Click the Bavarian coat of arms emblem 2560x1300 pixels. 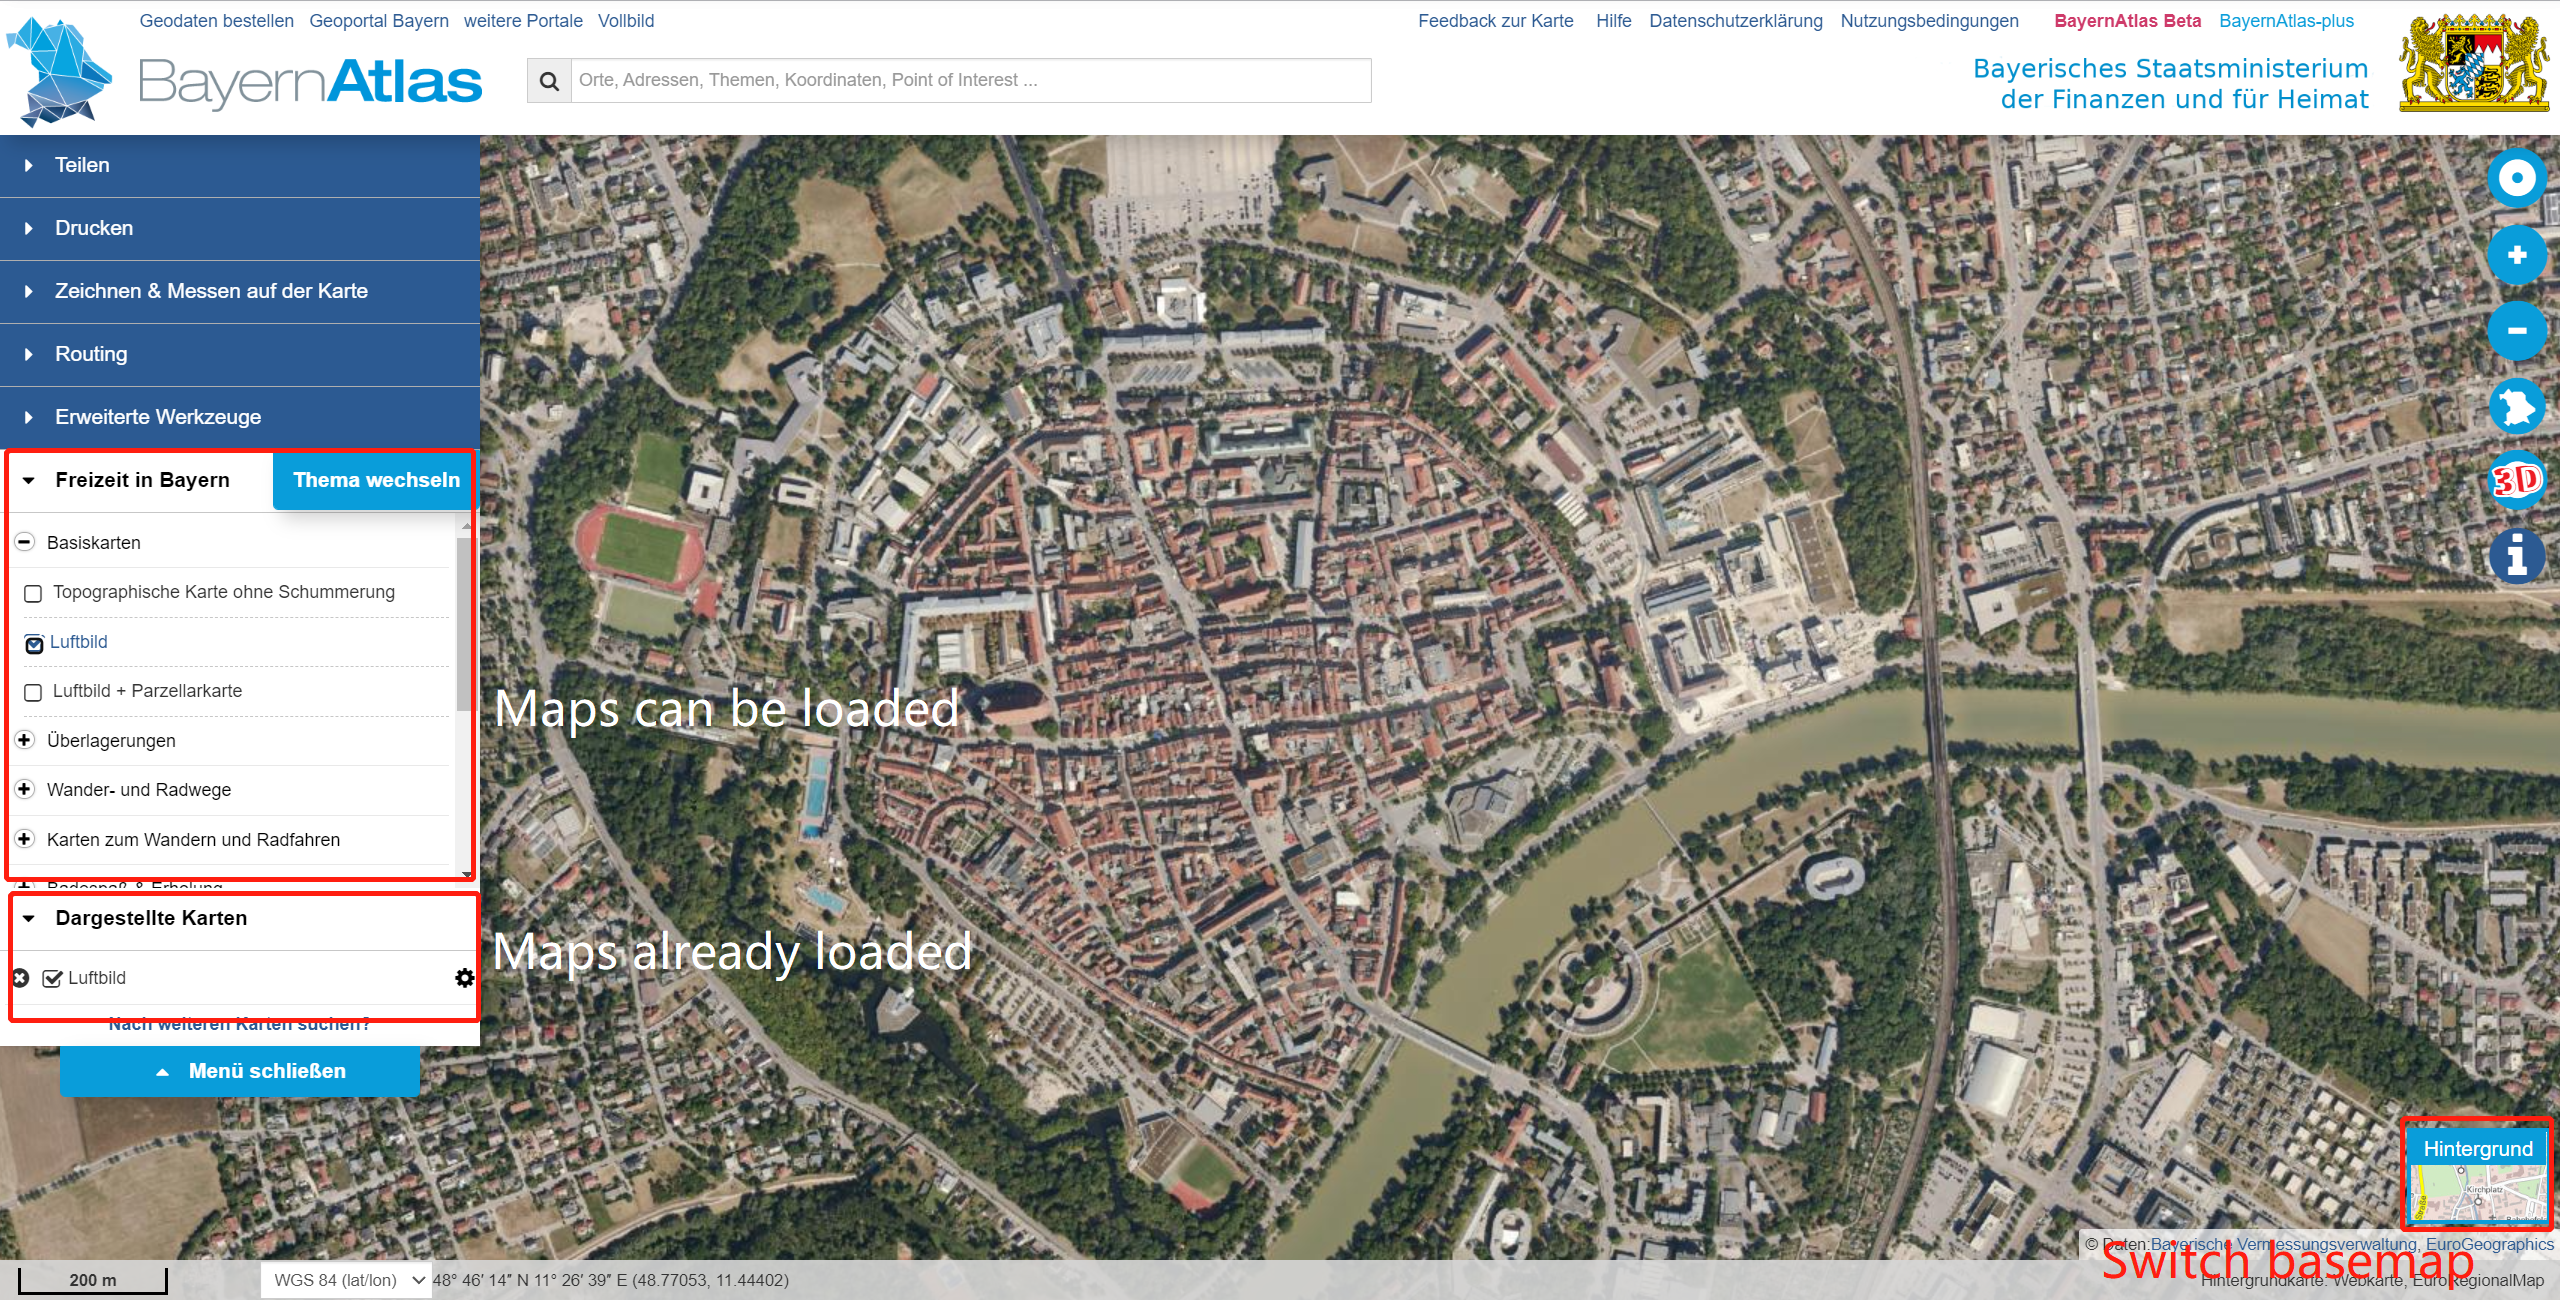[2475, 63]
